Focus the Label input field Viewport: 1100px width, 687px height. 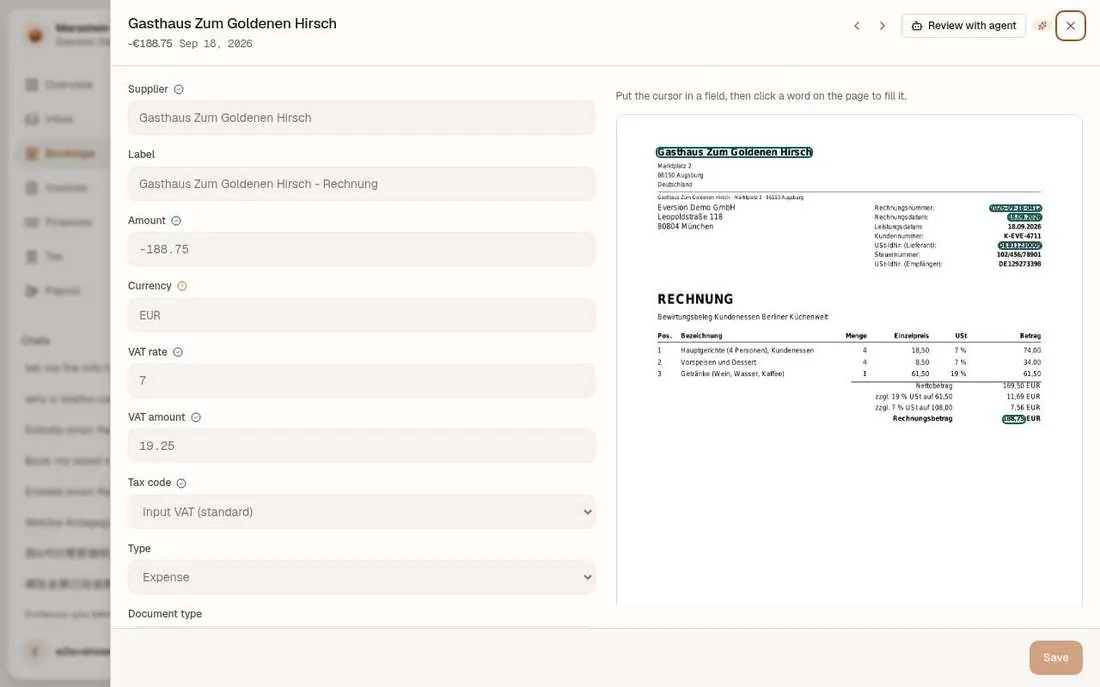(361, 184)
